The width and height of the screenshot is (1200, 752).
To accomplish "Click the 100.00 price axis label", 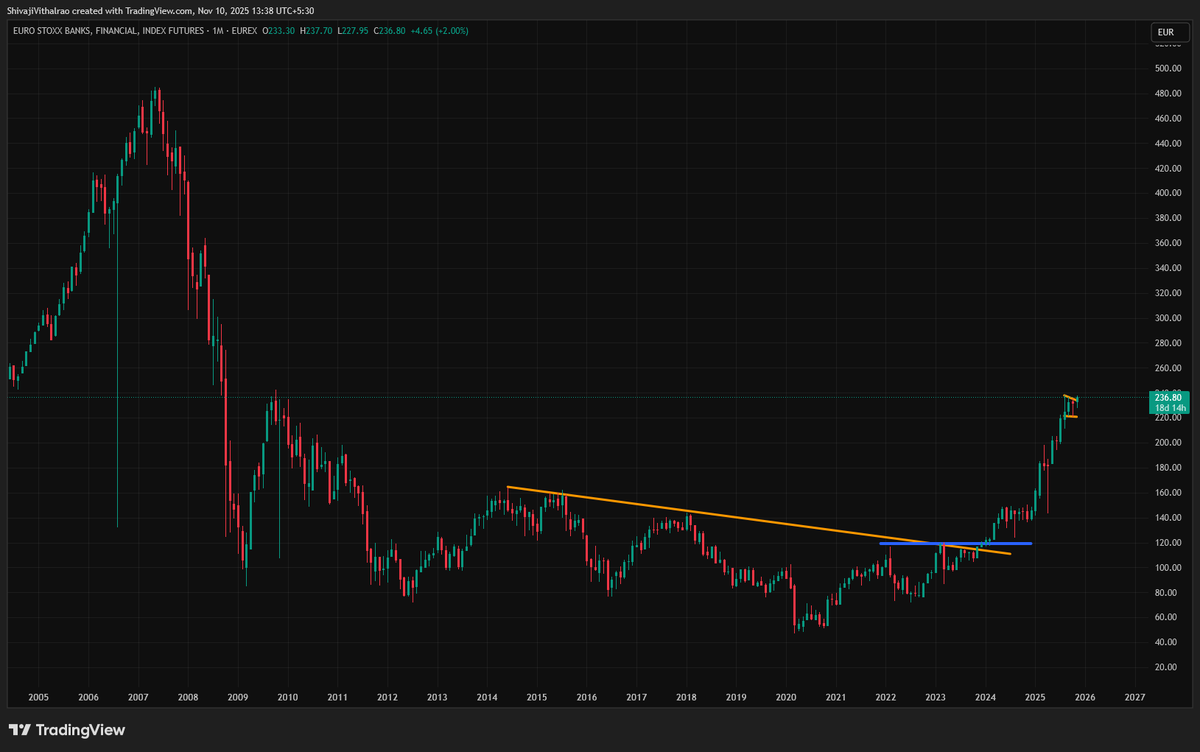I will pos(1167,568).
